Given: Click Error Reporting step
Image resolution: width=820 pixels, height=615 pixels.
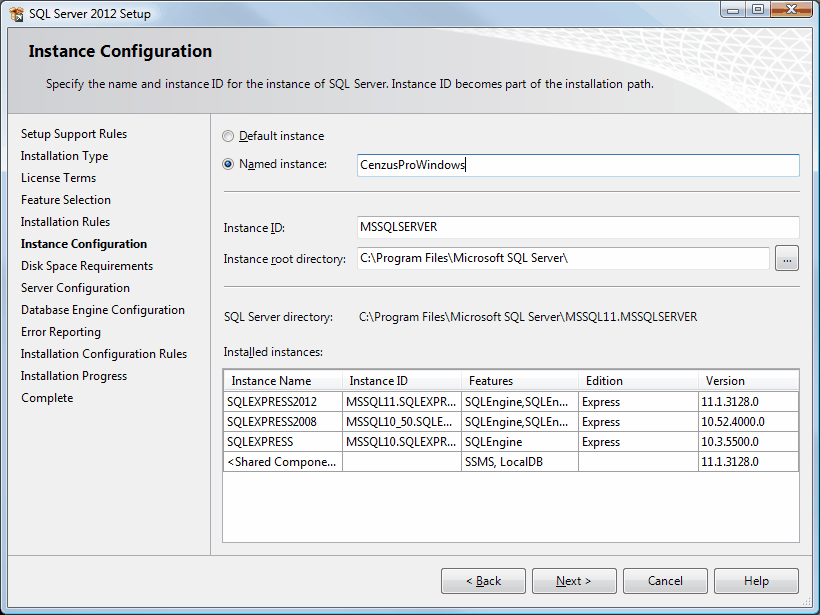Looking at the screenshot, I should point(61,332).
